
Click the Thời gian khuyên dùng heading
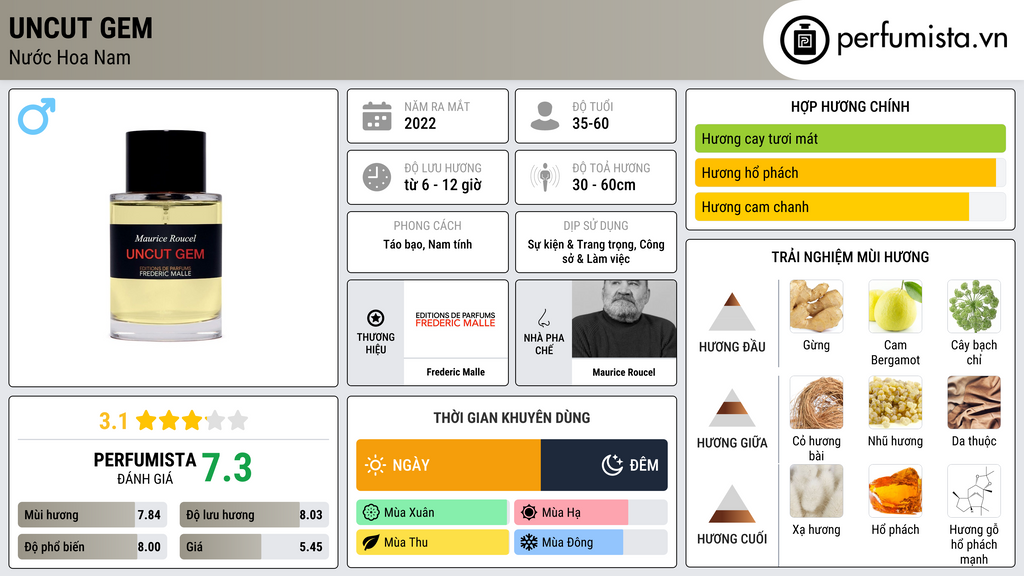point(512,418)
